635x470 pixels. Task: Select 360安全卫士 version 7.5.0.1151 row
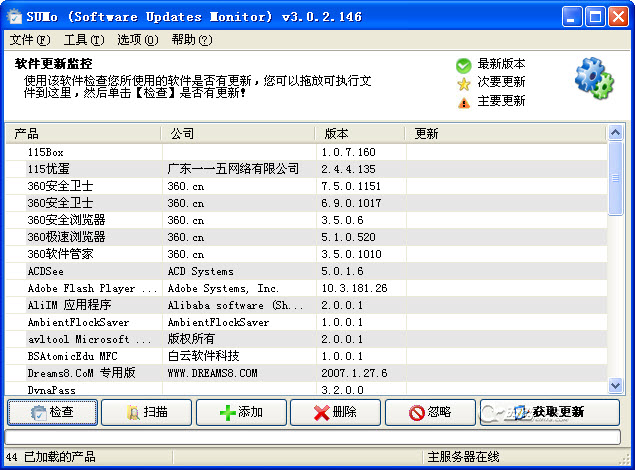(307, 186)
